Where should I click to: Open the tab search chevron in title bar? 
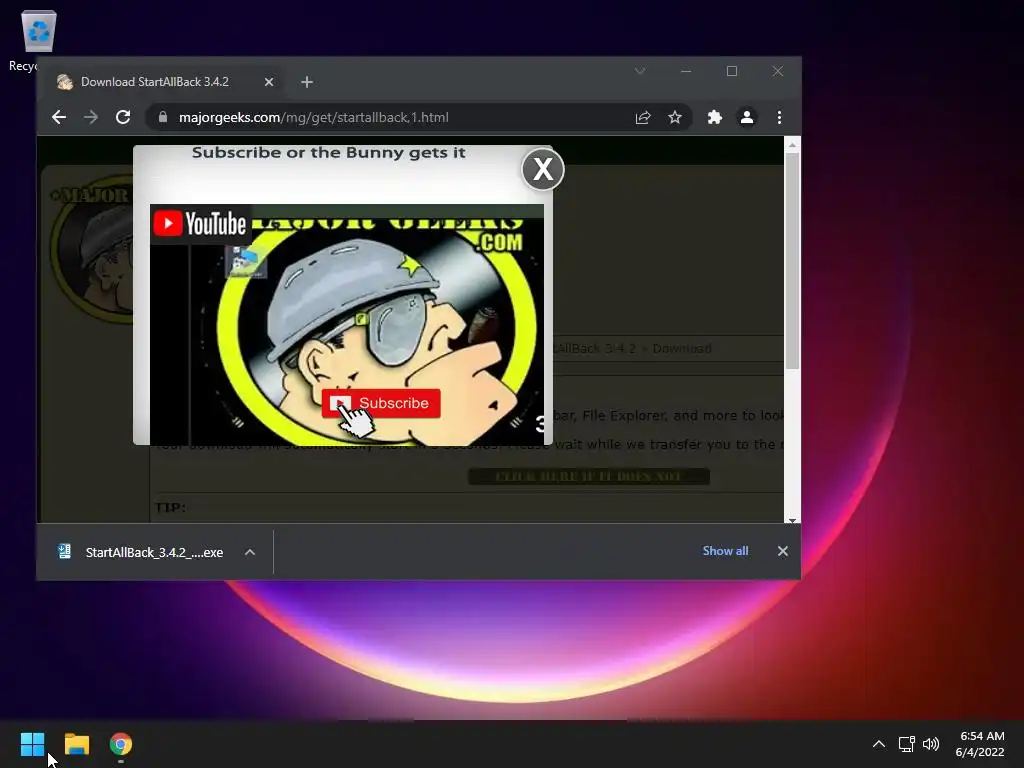pos(640,71)
